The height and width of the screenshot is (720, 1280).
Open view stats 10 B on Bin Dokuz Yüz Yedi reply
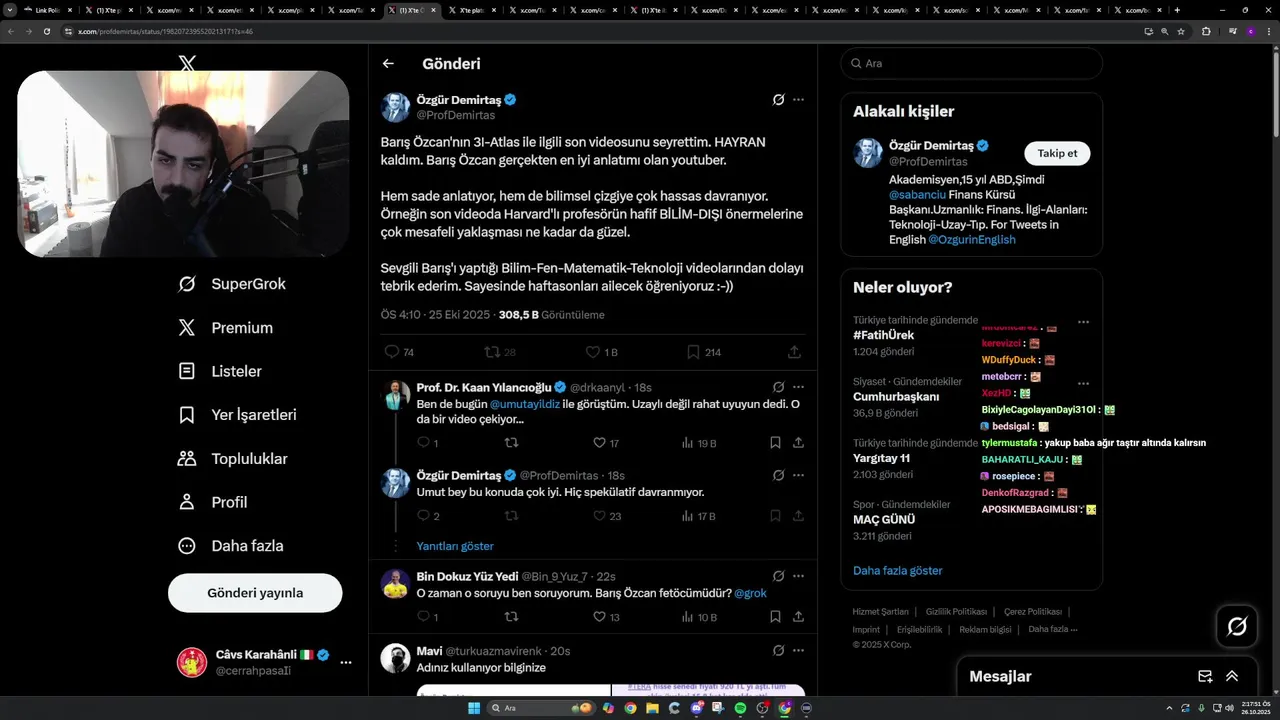(698, 617)
